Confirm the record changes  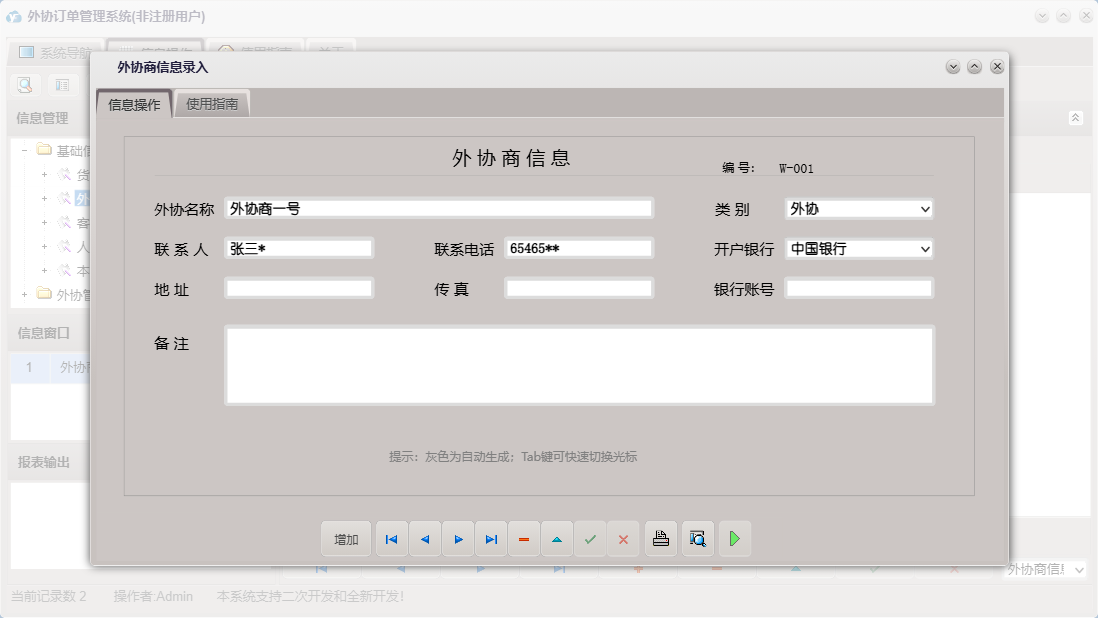coord(590,539)
